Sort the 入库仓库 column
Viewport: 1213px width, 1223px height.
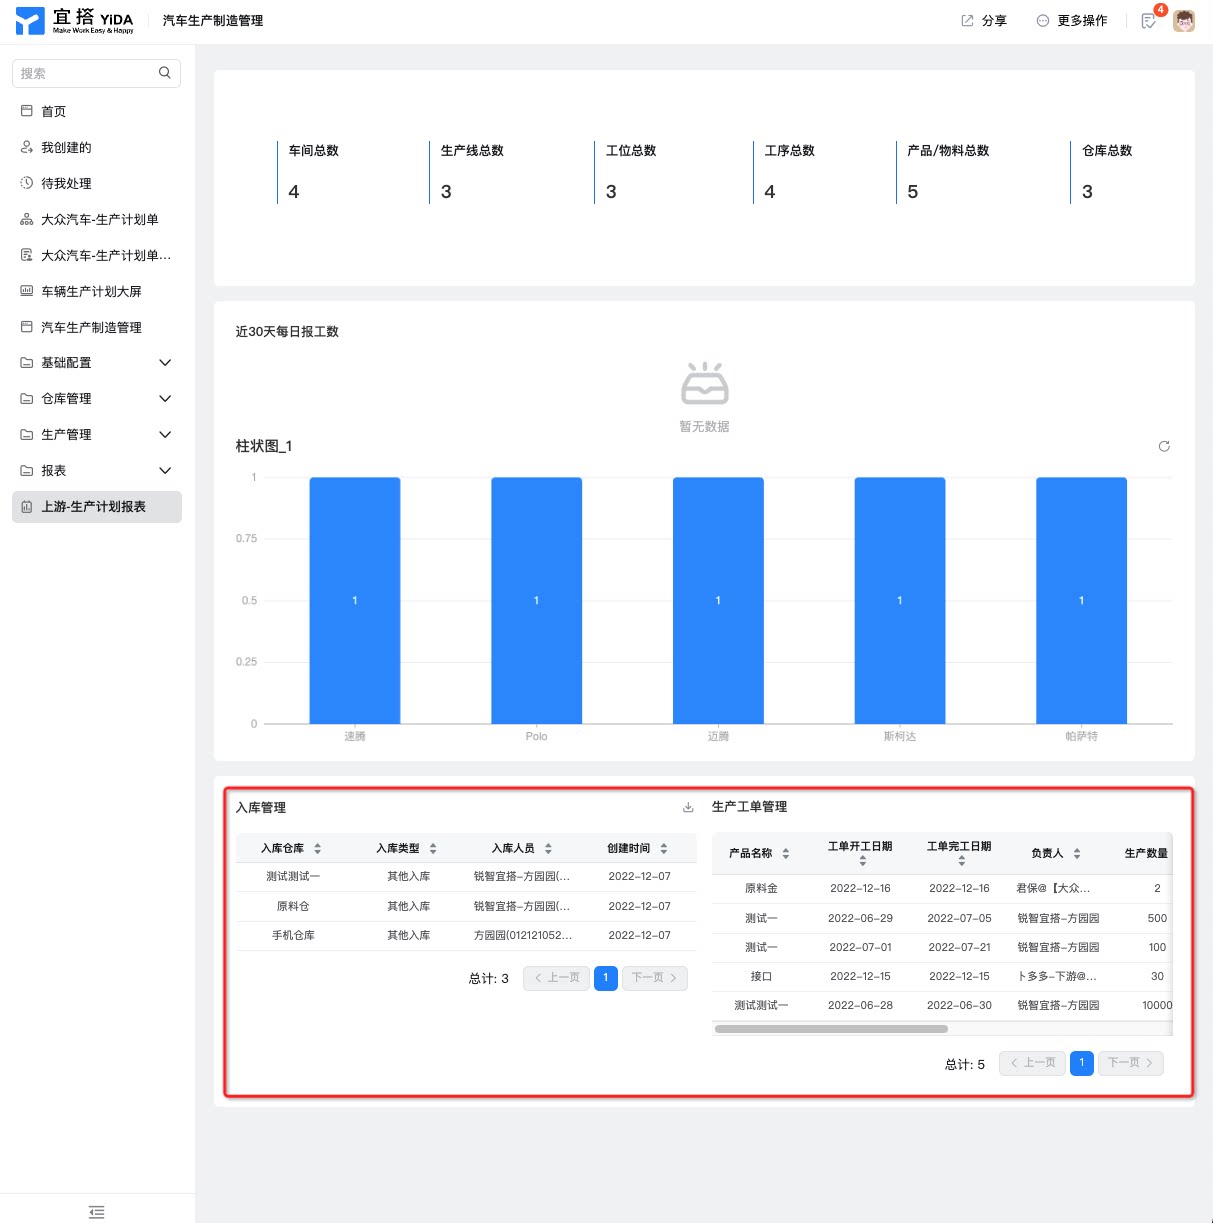(x=318, y=848)
